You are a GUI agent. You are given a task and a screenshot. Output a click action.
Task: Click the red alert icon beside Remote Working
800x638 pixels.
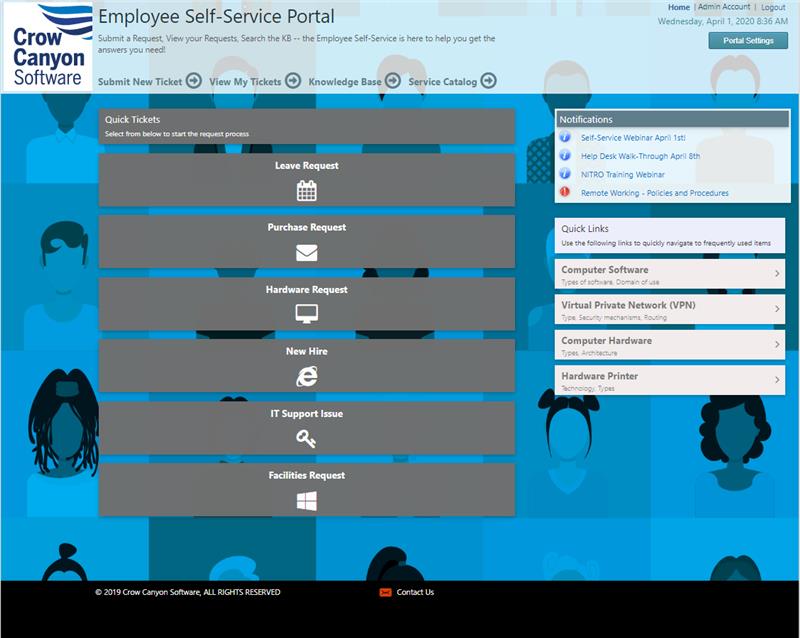coord(565,192)
